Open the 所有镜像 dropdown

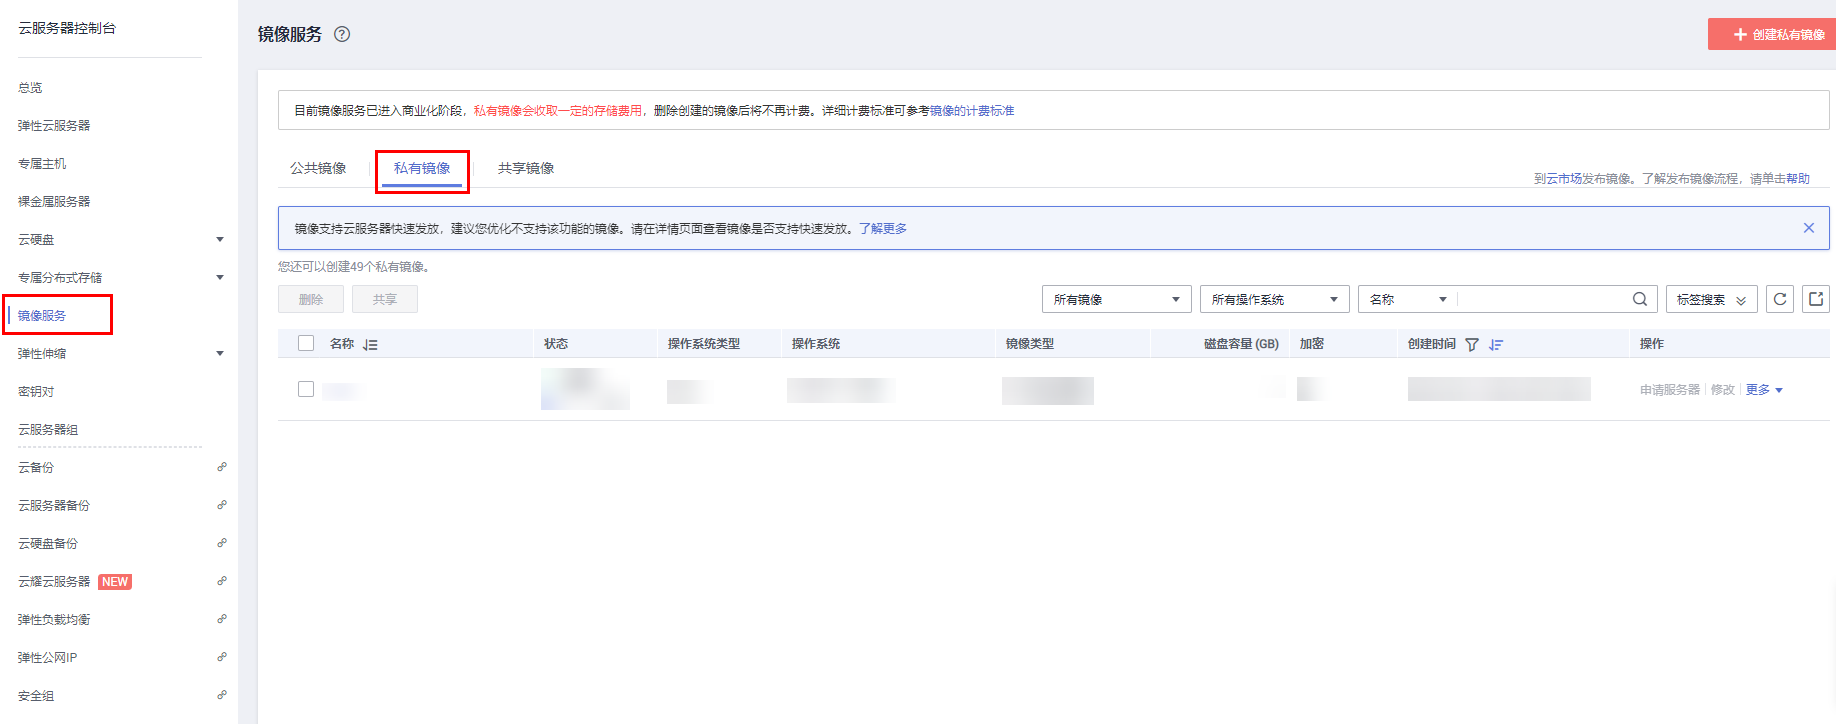point(1116,299)
